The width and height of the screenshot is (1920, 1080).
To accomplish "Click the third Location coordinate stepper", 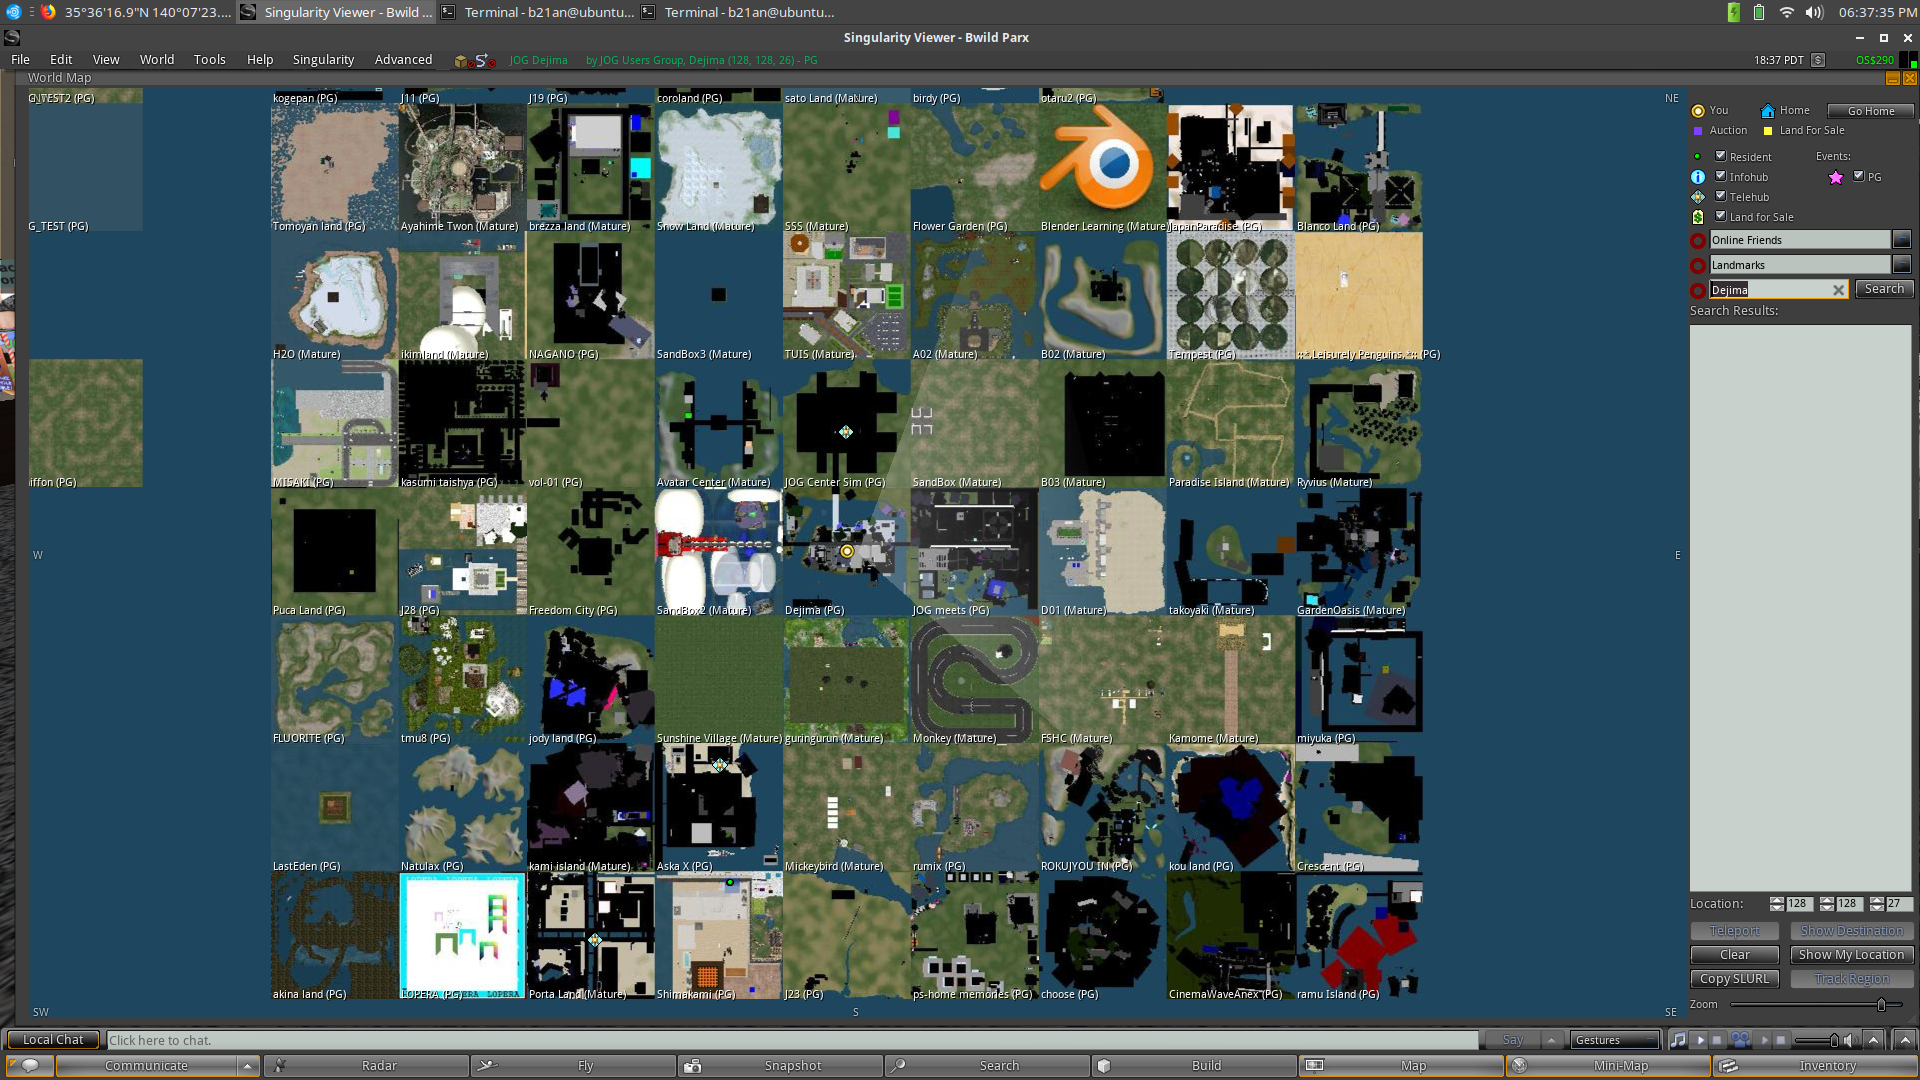I will click(1877, 904).
